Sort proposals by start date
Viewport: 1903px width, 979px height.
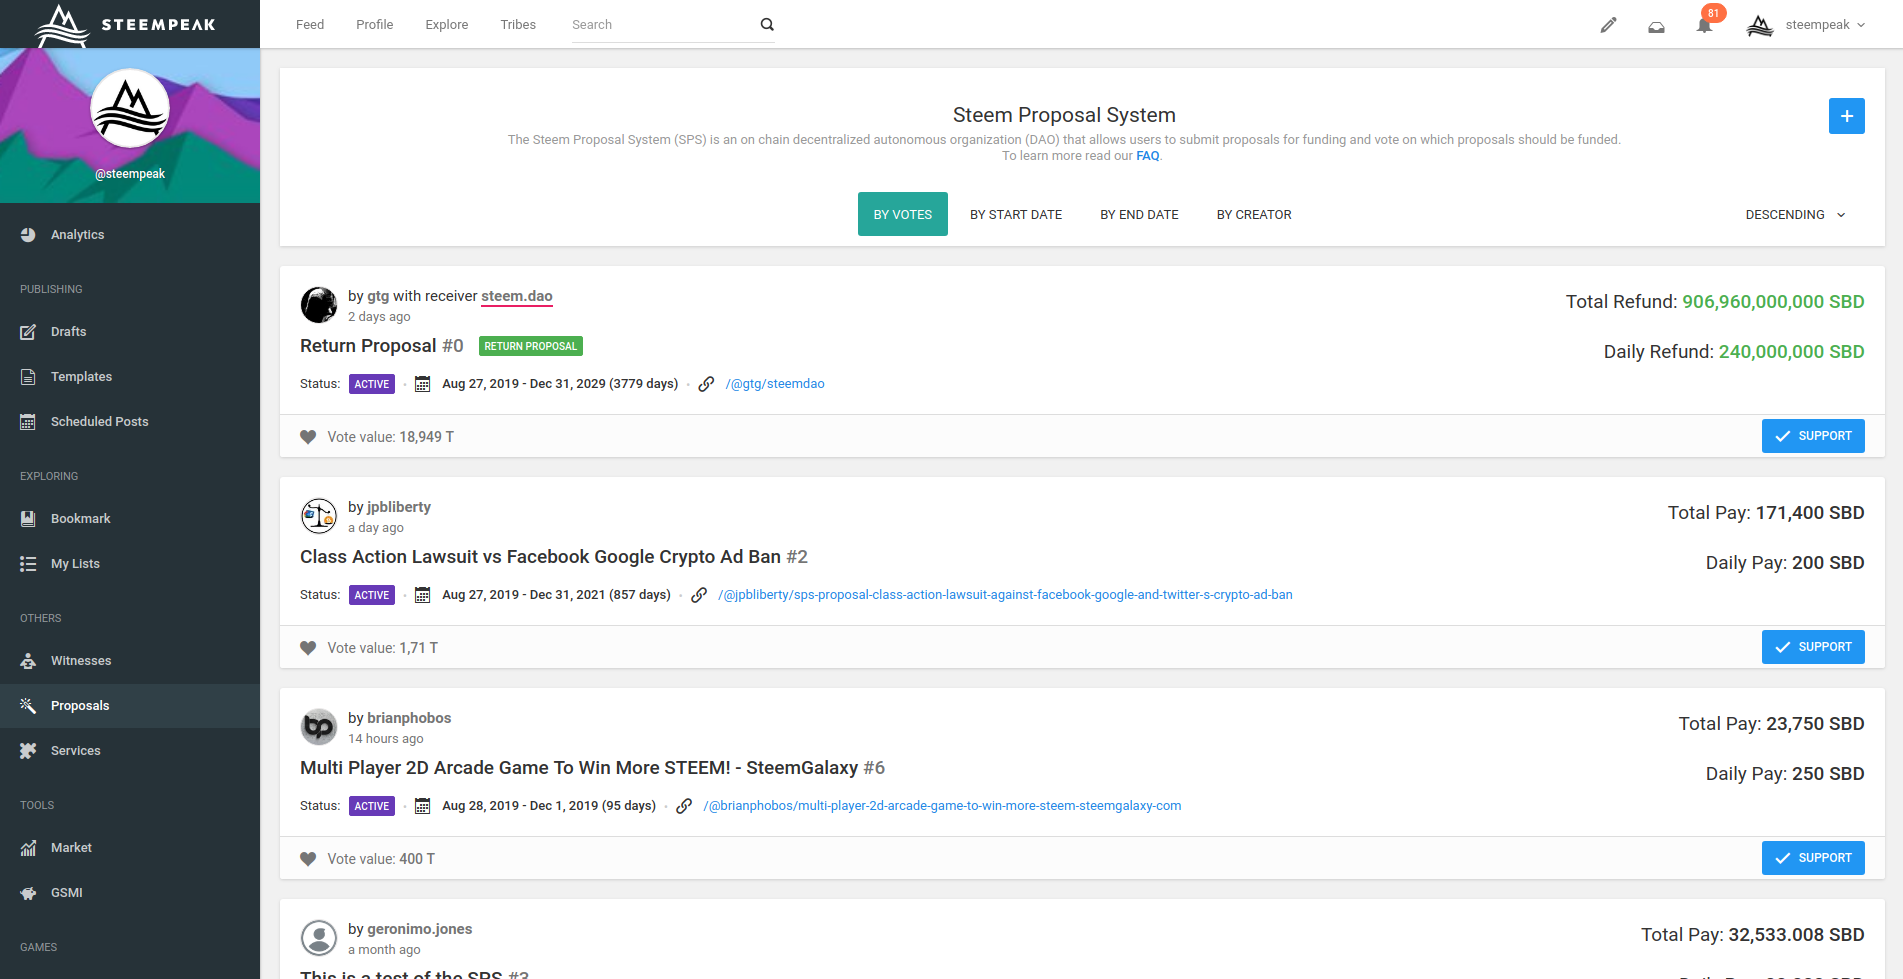1015,215
